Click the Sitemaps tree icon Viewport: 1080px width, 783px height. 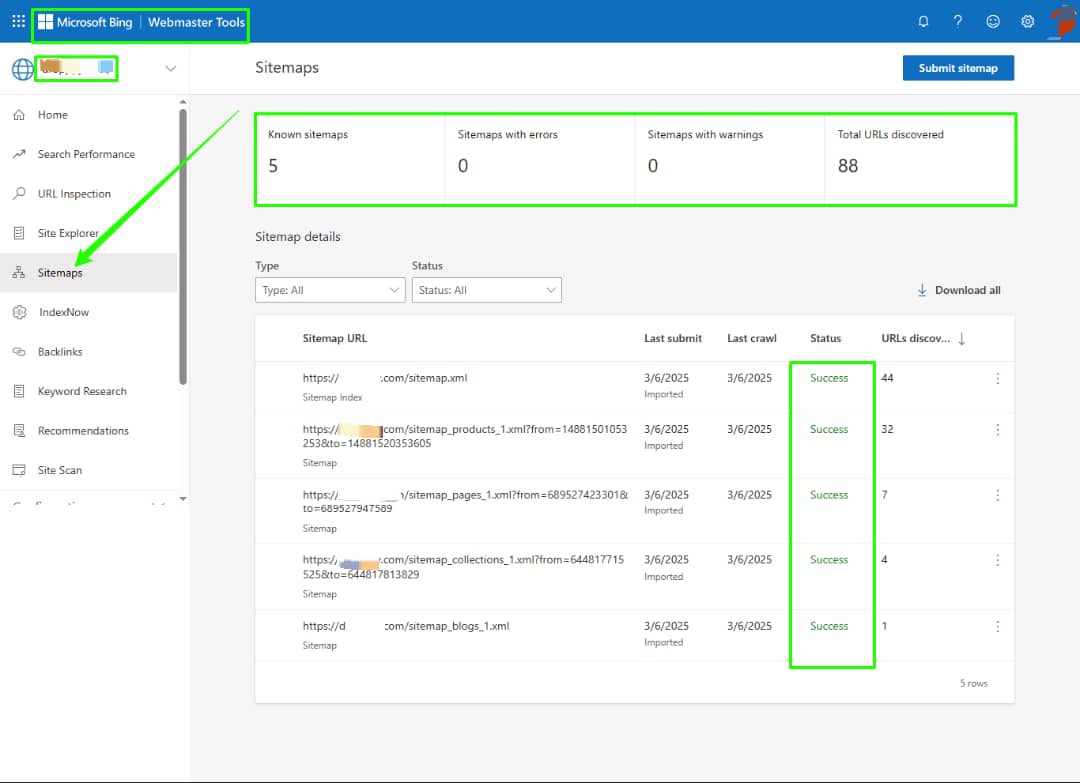[x=19, y=273]
